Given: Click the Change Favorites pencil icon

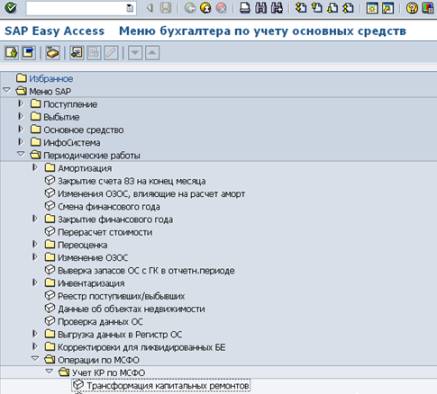Looking at the screenshot, I should (111, 53).
